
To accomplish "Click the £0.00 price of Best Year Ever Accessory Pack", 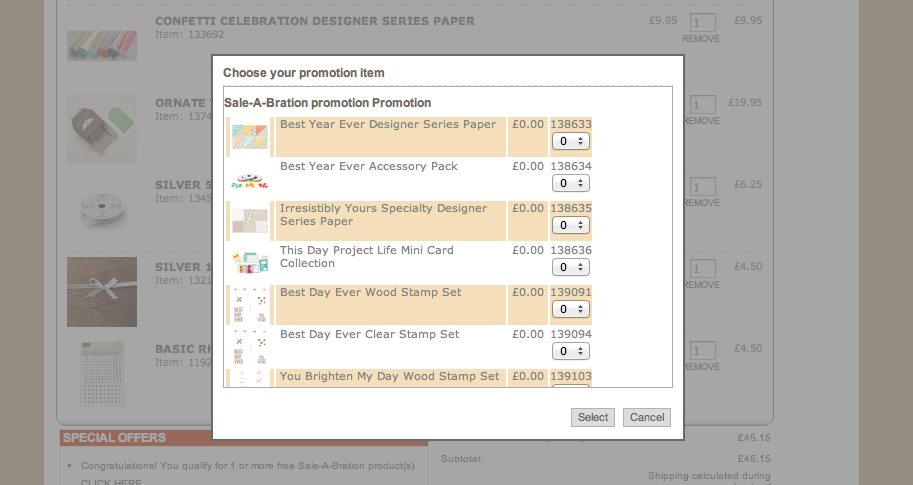I will [x=528, y=167].
